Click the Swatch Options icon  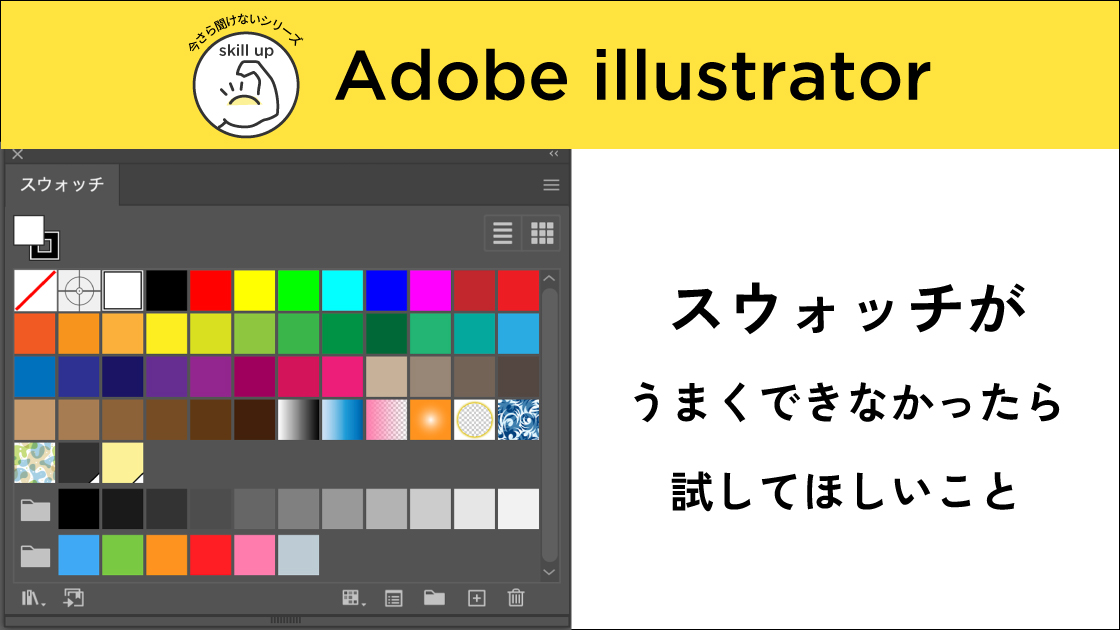tap(394, 599)
